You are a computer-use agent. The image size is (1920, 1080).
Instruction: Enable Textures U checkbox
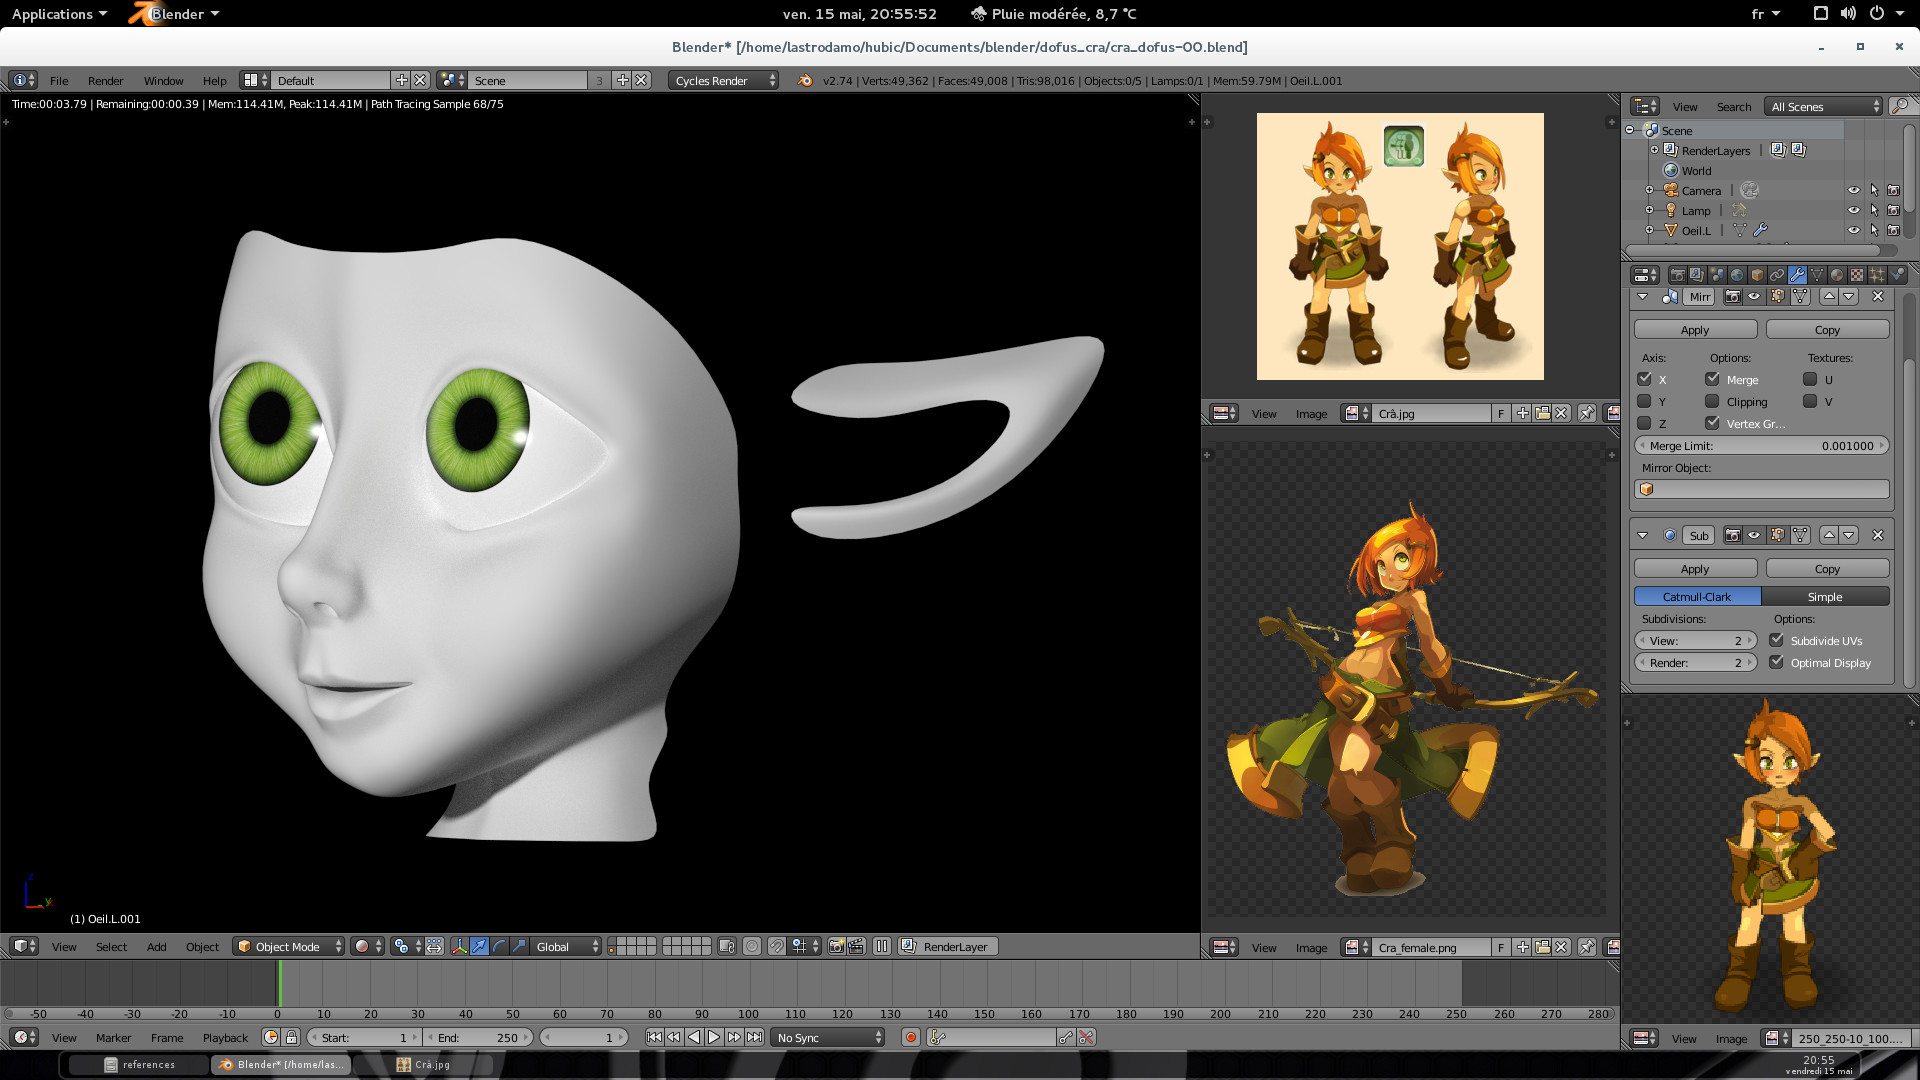[x=1810, y=379]
